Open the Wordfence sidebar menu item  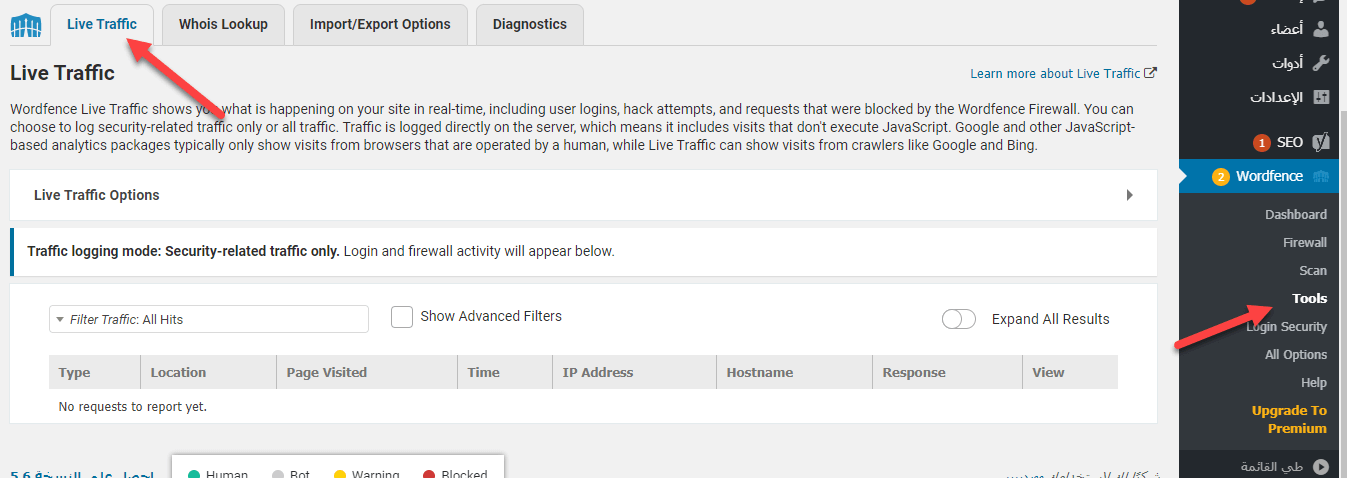click(1263, 176)
